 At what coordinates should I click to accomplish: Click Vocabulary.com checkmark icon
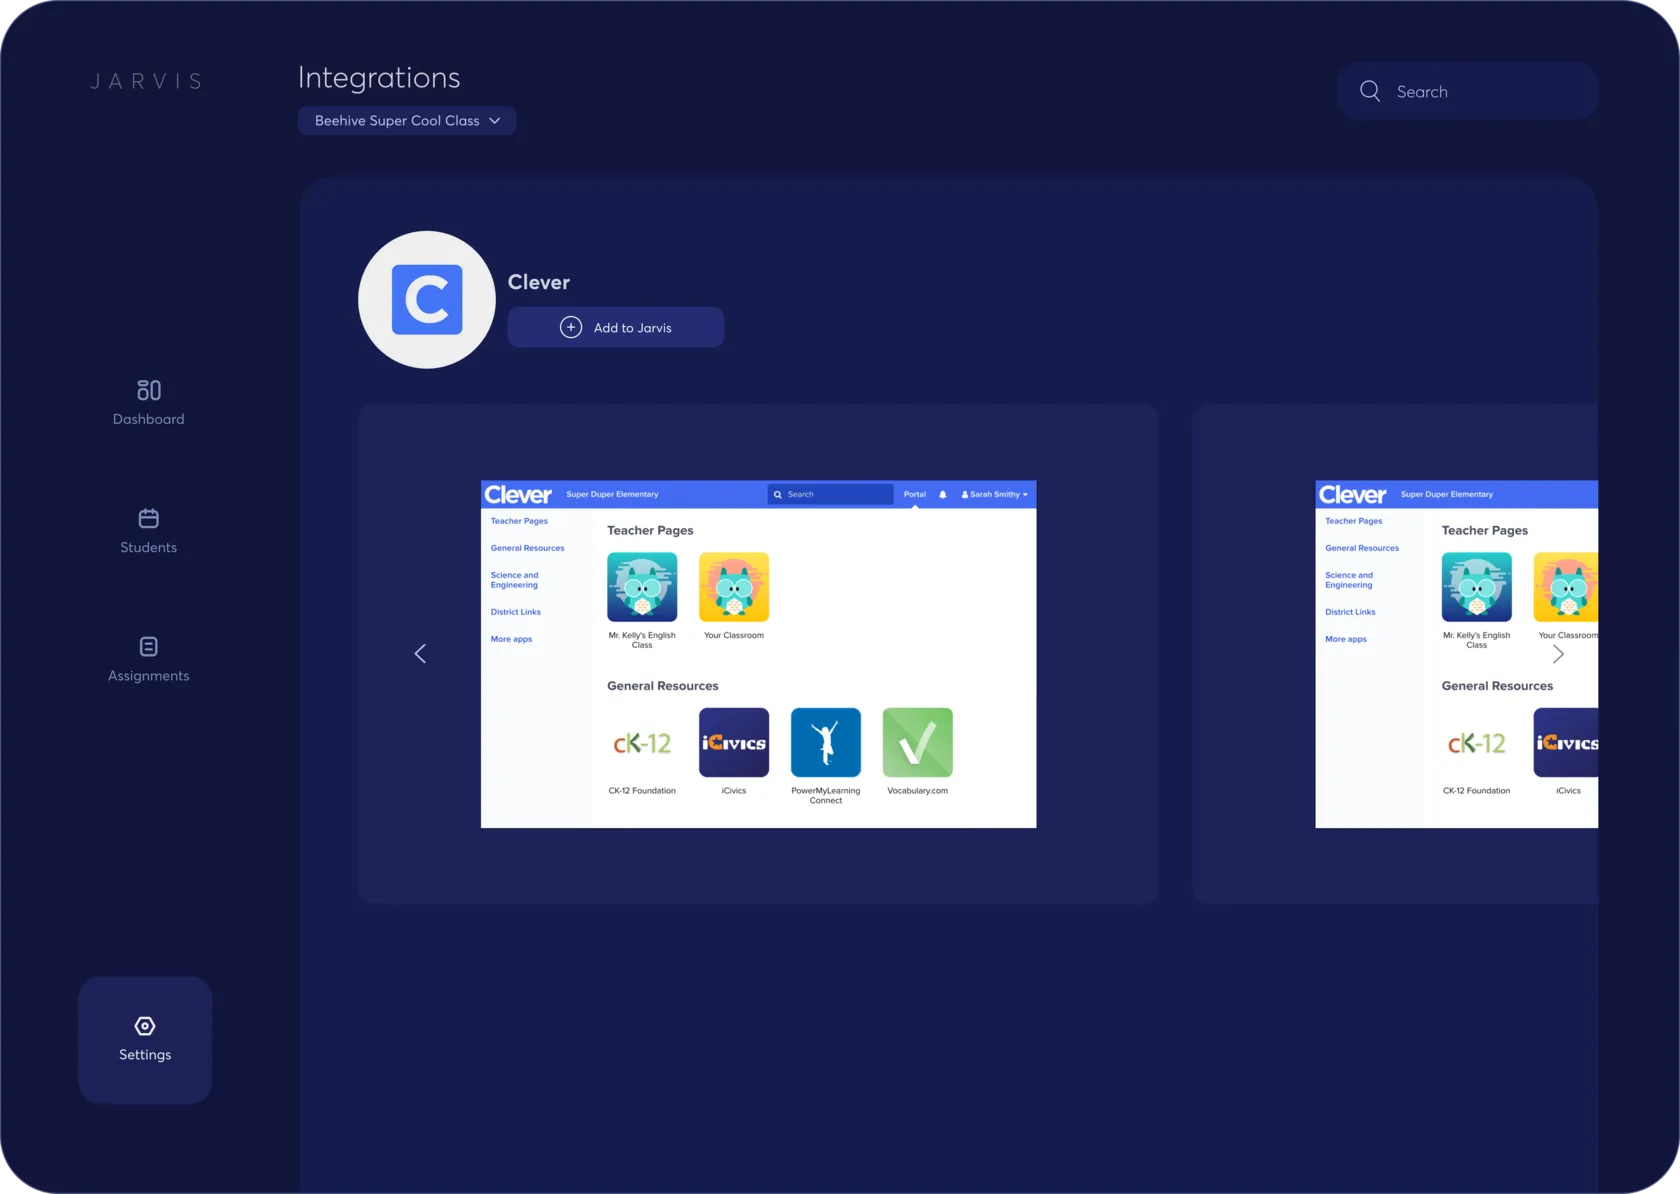918,743
